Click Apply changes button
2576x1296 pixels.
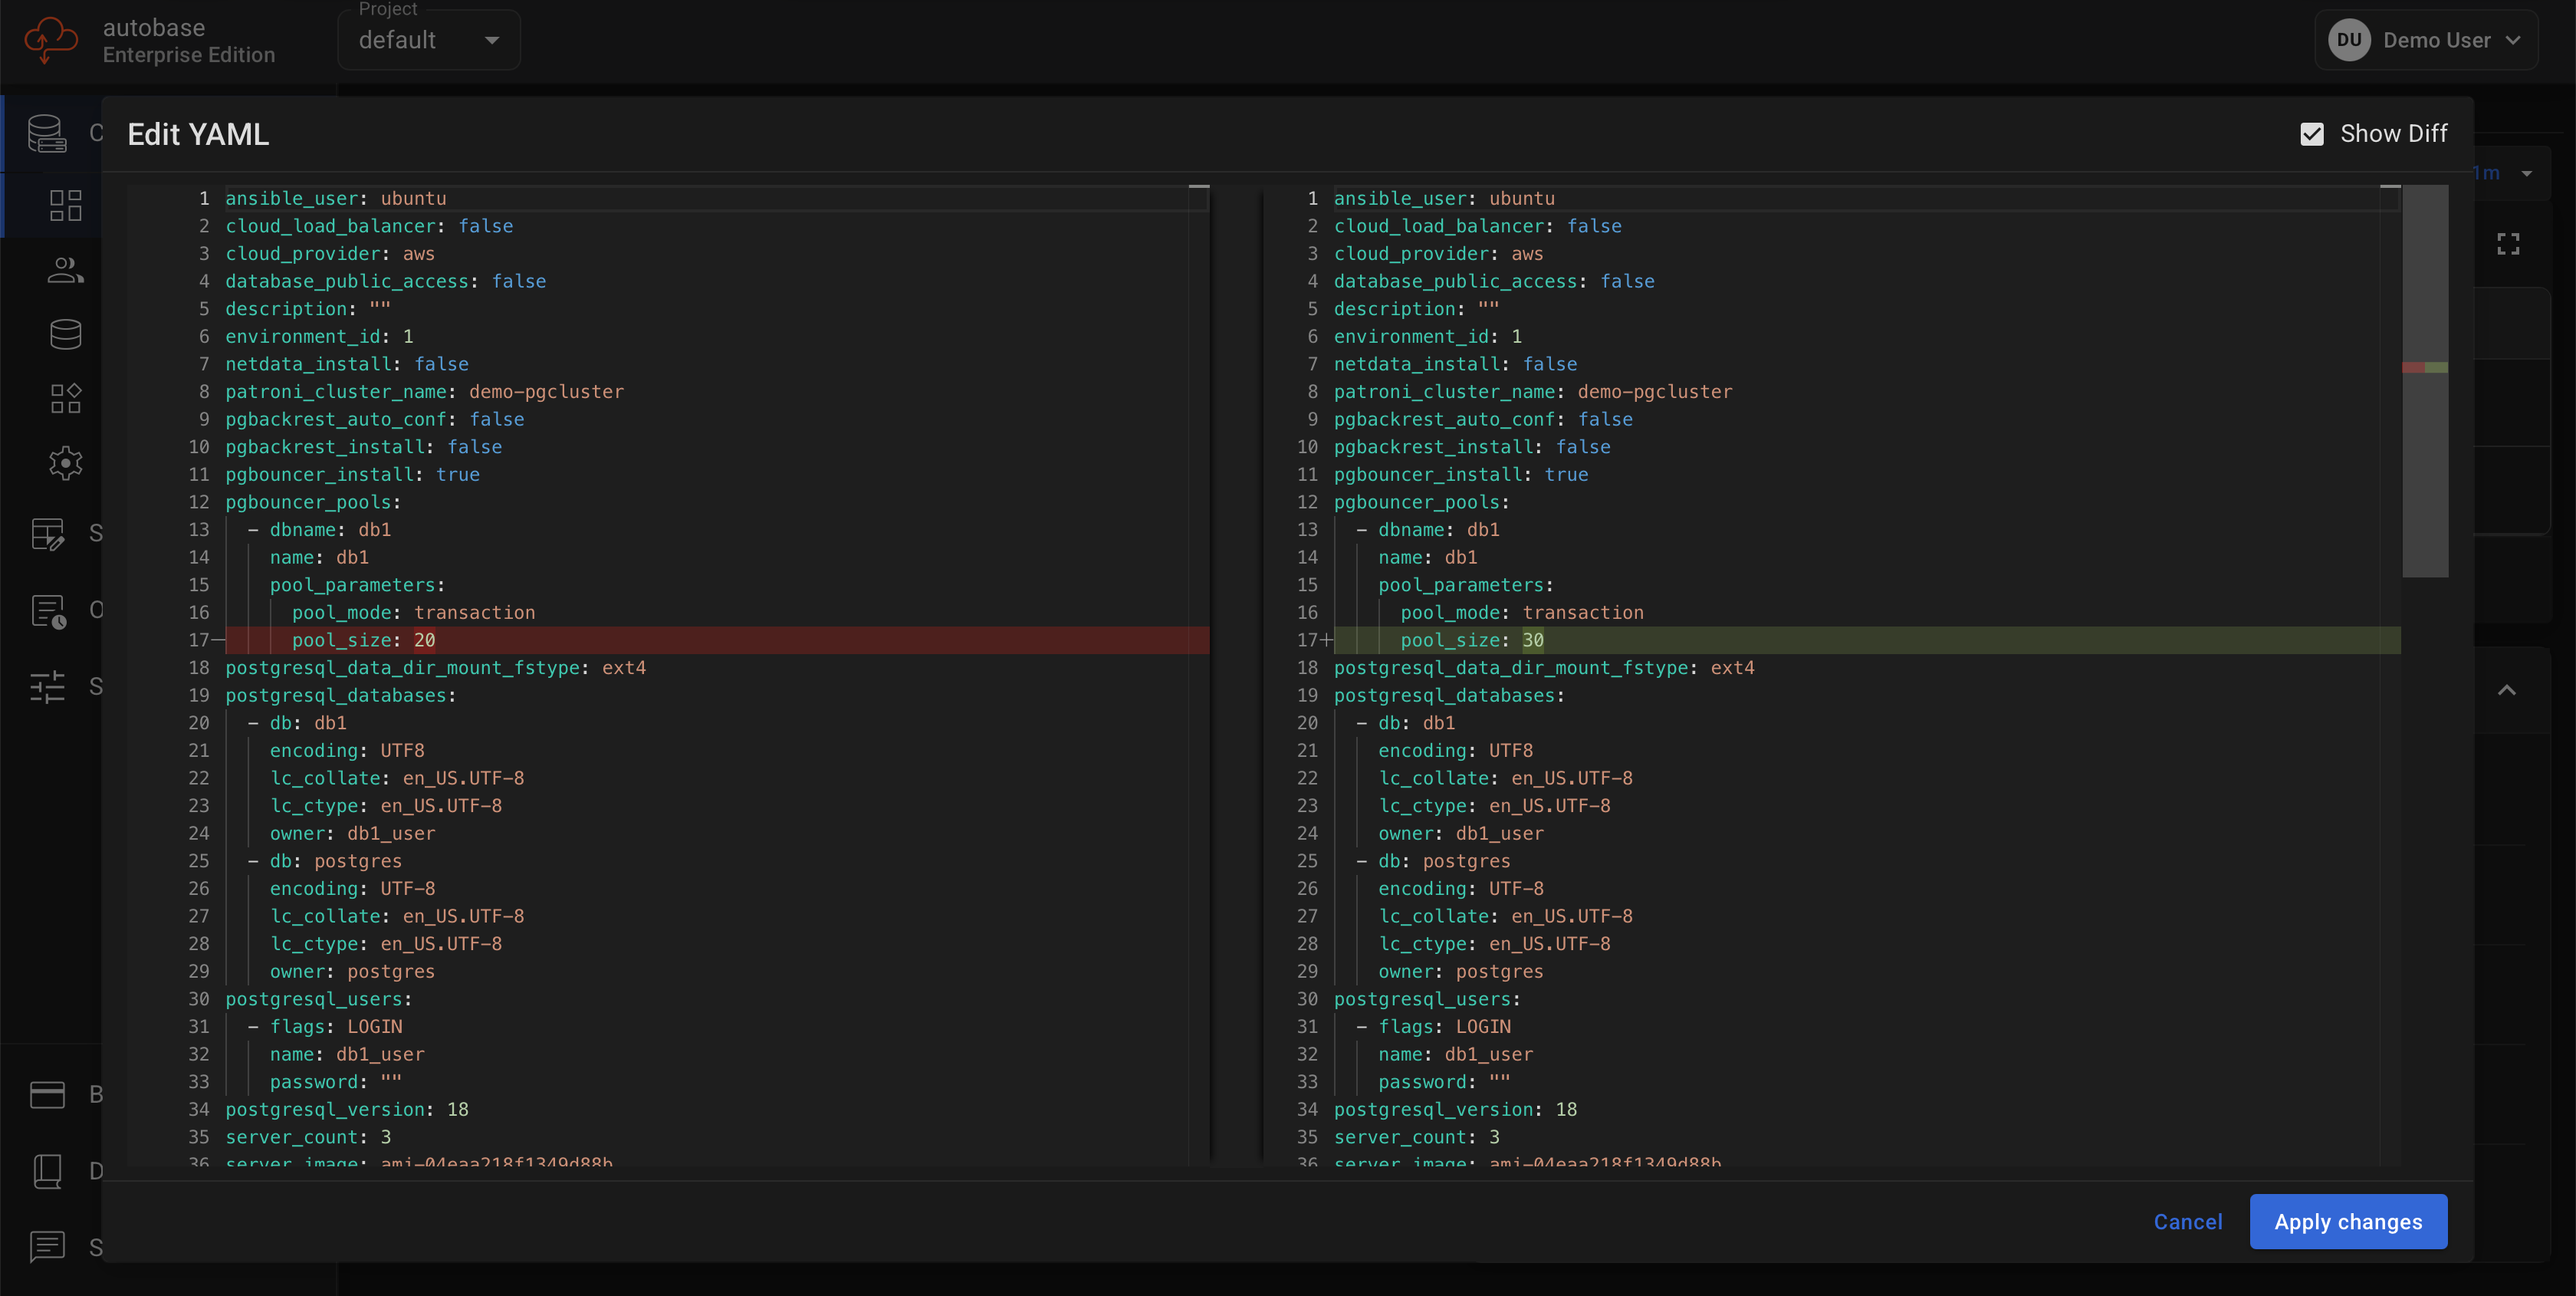coord(2348,1221)
